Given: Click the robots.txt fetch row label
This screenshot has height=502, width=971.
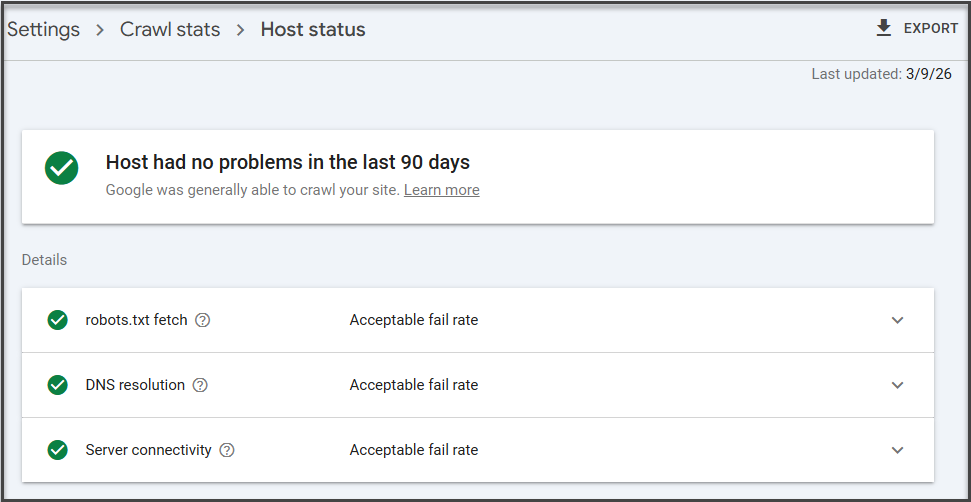Looking at the screenshot, I should point(136,320).
